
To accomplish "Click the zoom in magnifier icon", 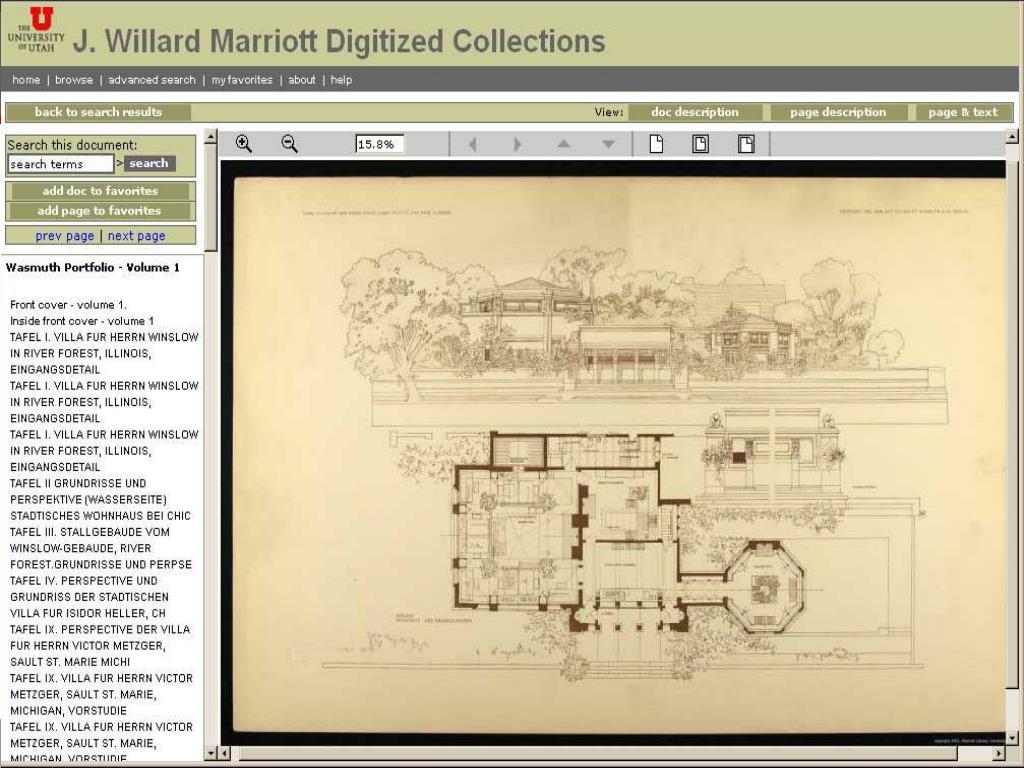I will click(244, 144).
